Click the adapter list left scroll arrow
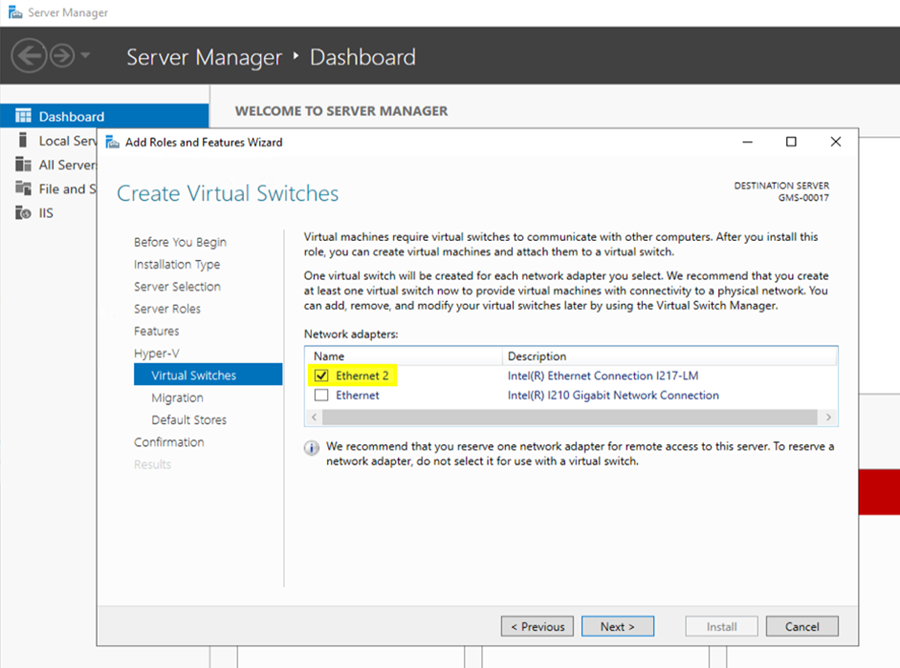This screenshot has width=900, height=668. click(x=314, y=416)
